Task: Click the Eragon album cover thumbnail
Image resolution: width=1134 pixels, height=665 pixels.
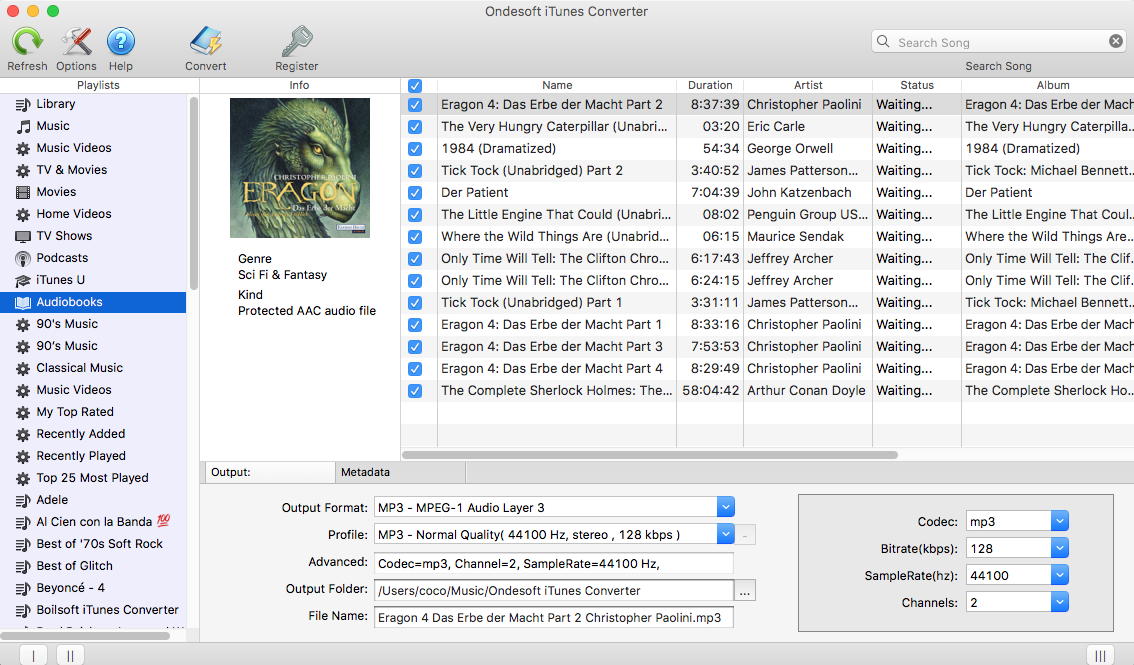Action: (x=299, y=168)
